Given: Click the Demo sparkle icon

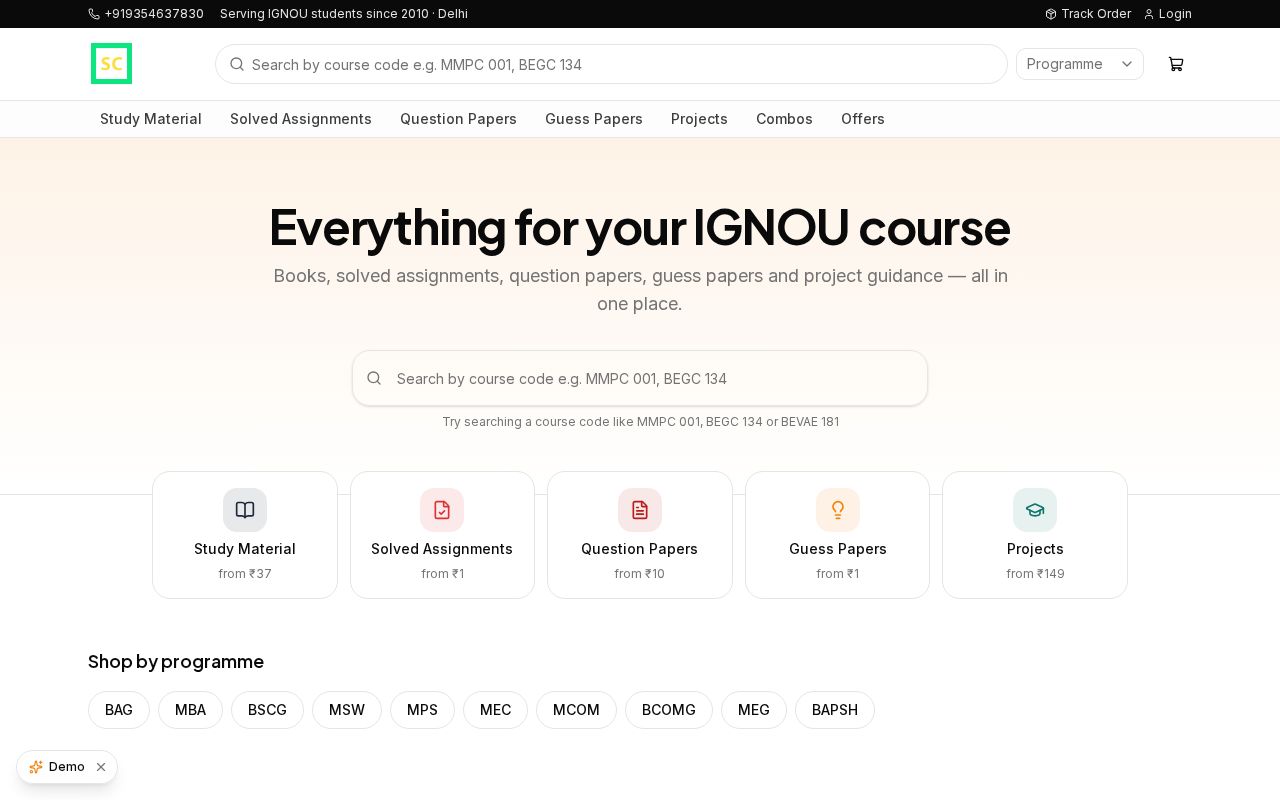Looking at the screenshot, I should [36, 767].
